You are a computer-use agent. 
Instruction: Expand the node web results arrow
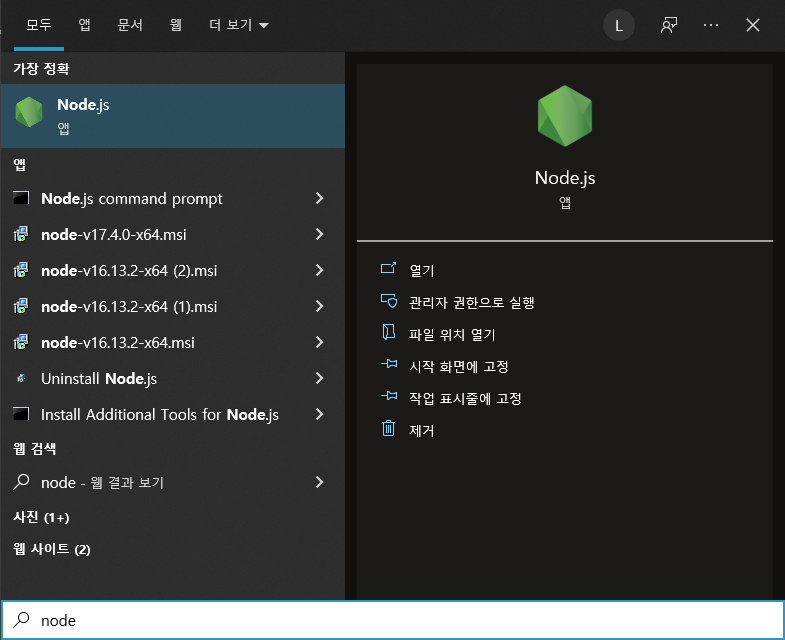click(319, 482)
